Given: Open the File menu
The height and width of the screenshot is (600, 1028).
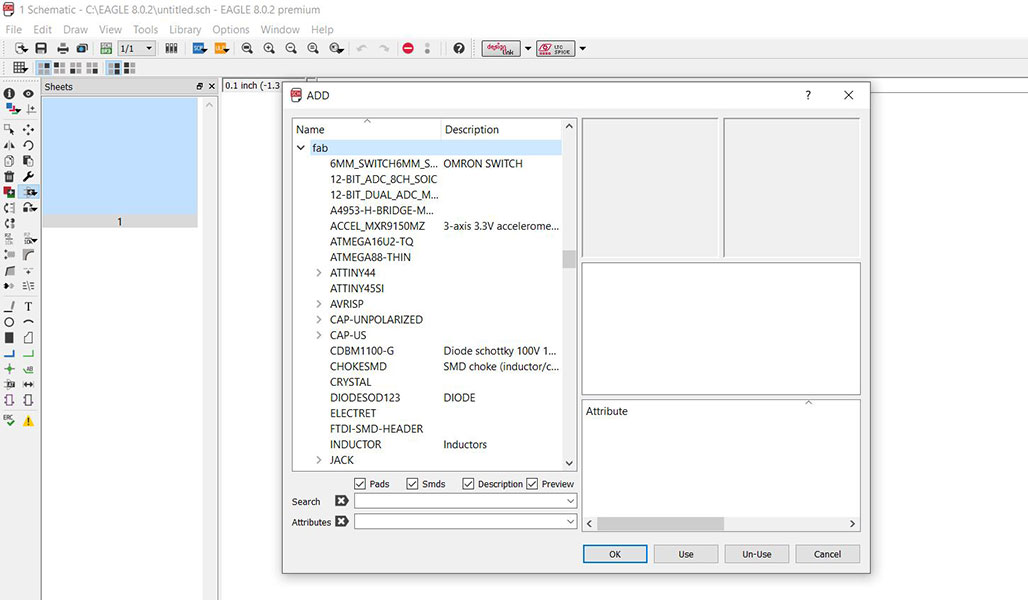Looking at the screenshot, I should tap(13, 30).
